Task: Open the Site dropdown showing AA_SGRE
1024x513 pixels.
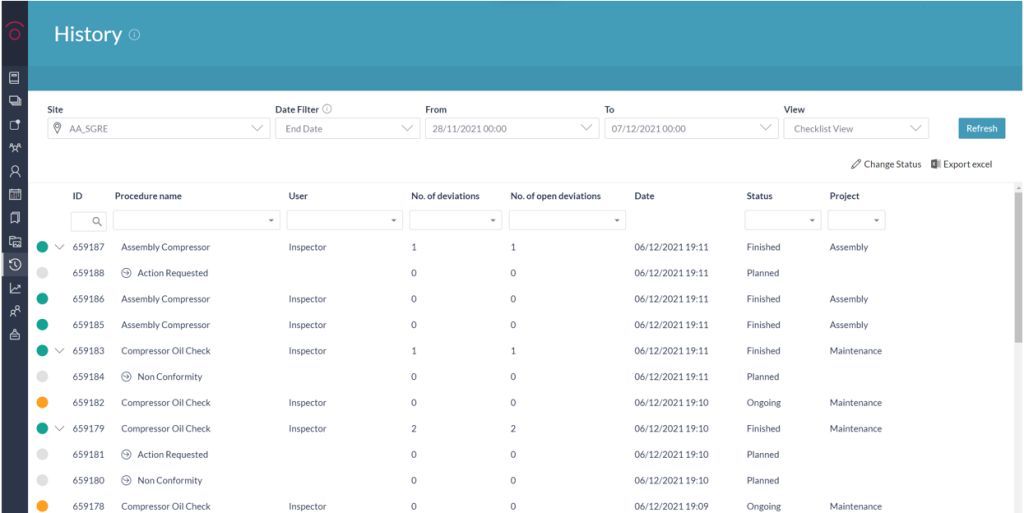Action: (159, 129)
